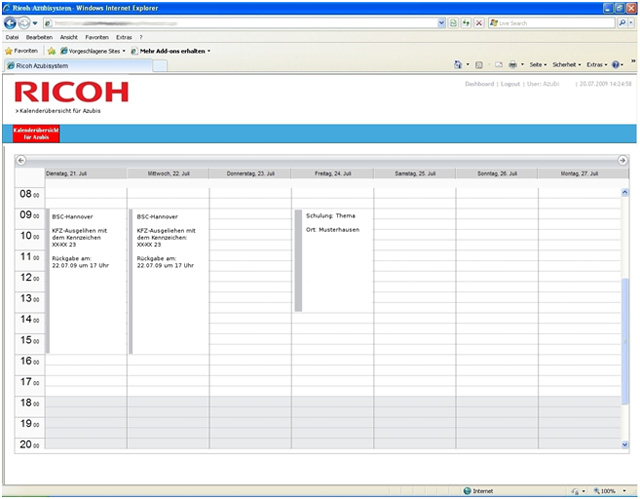Select the Kalenderübersicht für Azubis red tab

point(36,133)
